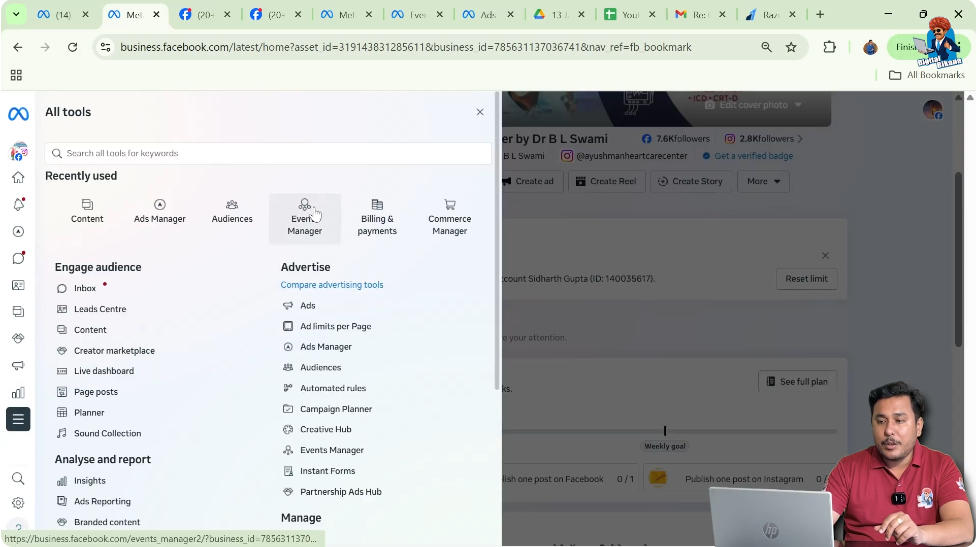Open the browser apps grid icon
Screen dimensions: 978x547
tap(16, 75)
